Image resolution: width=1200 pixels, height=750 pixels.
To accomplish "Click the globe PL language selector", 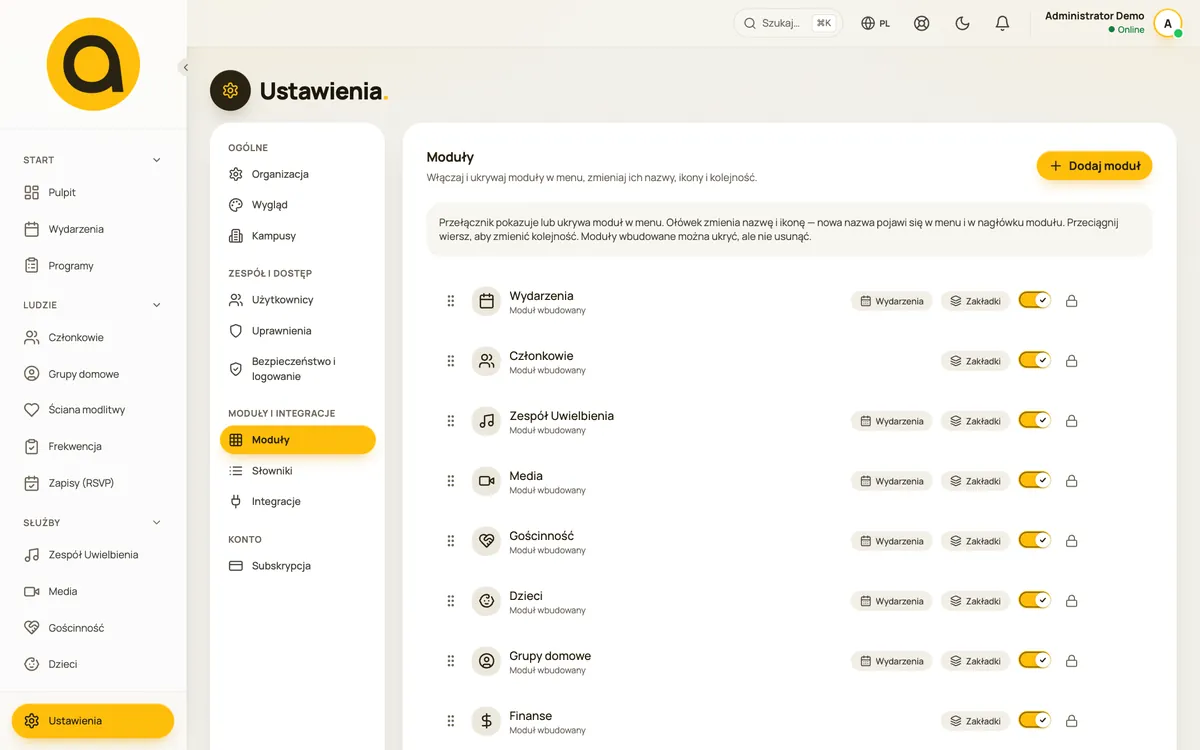I will (x=876, y=23).
